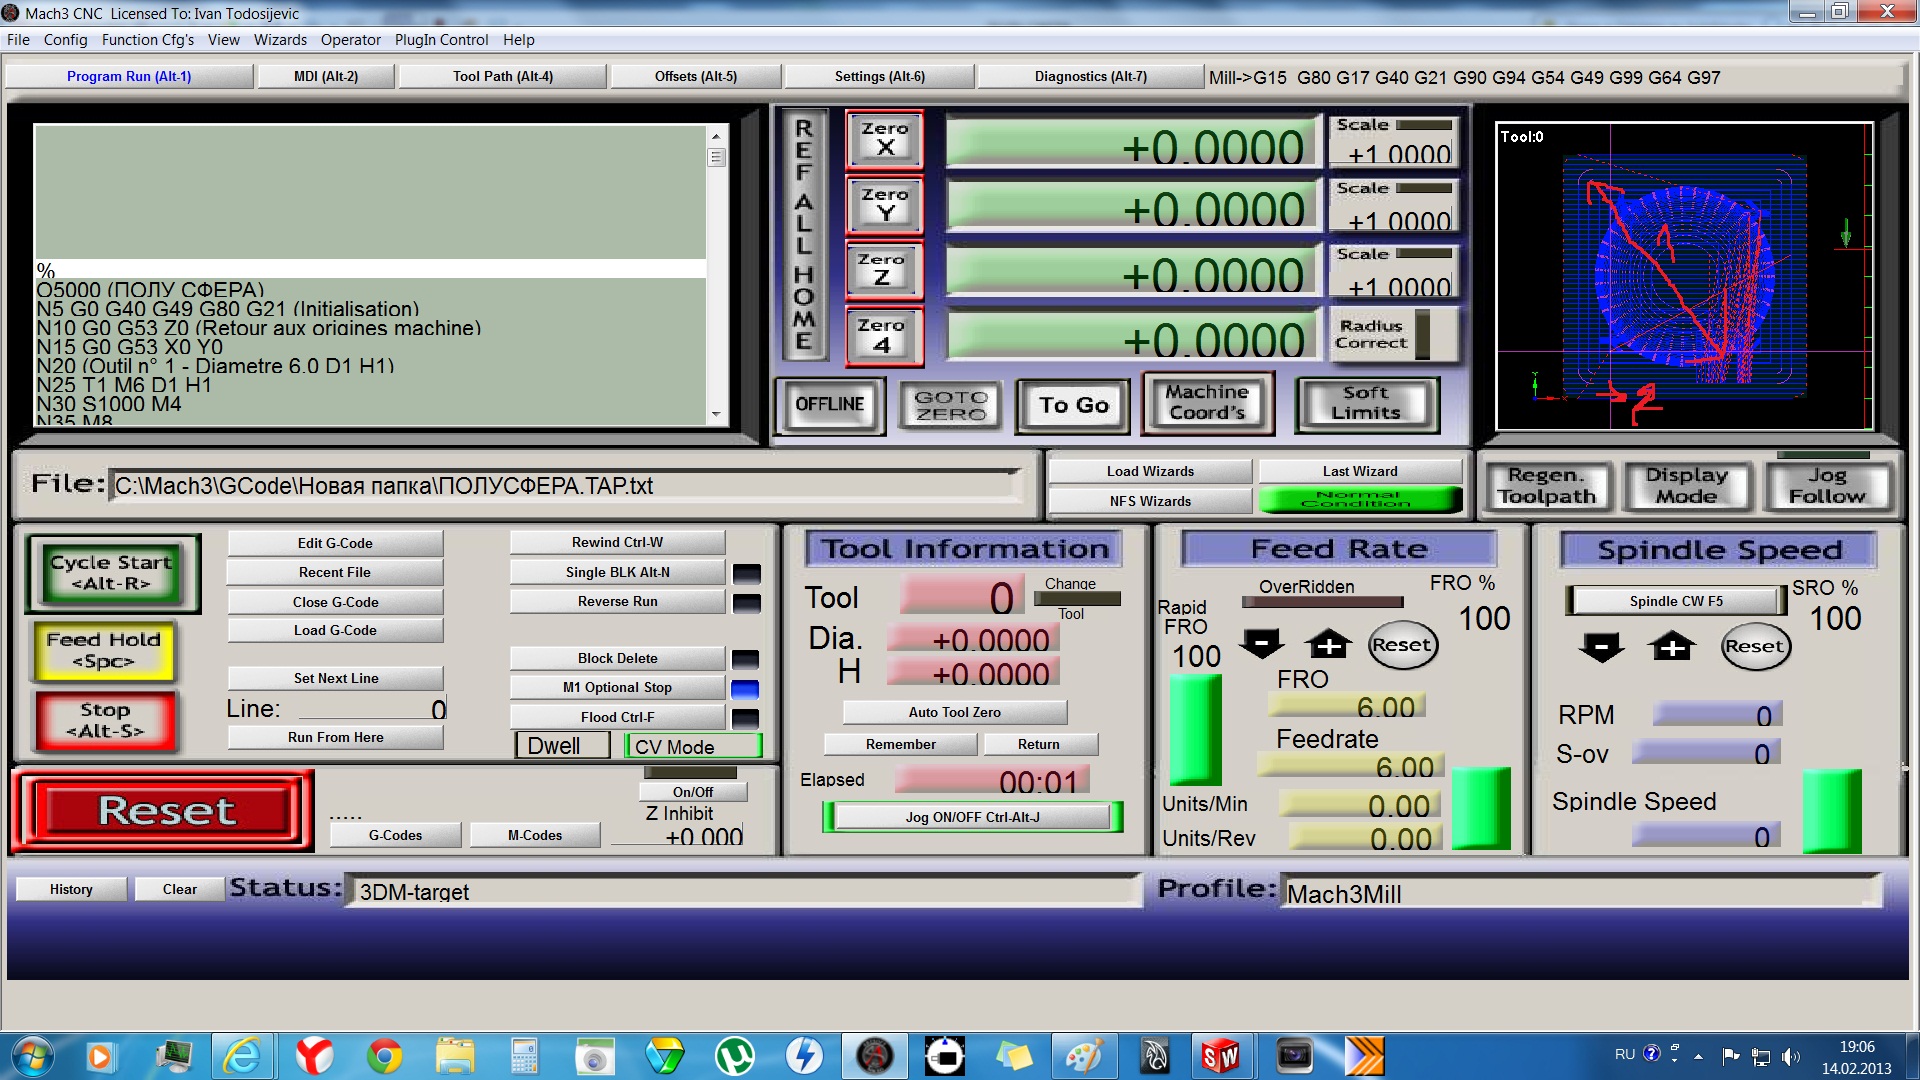Click the round feed rate Reset button

[1401, 645]
